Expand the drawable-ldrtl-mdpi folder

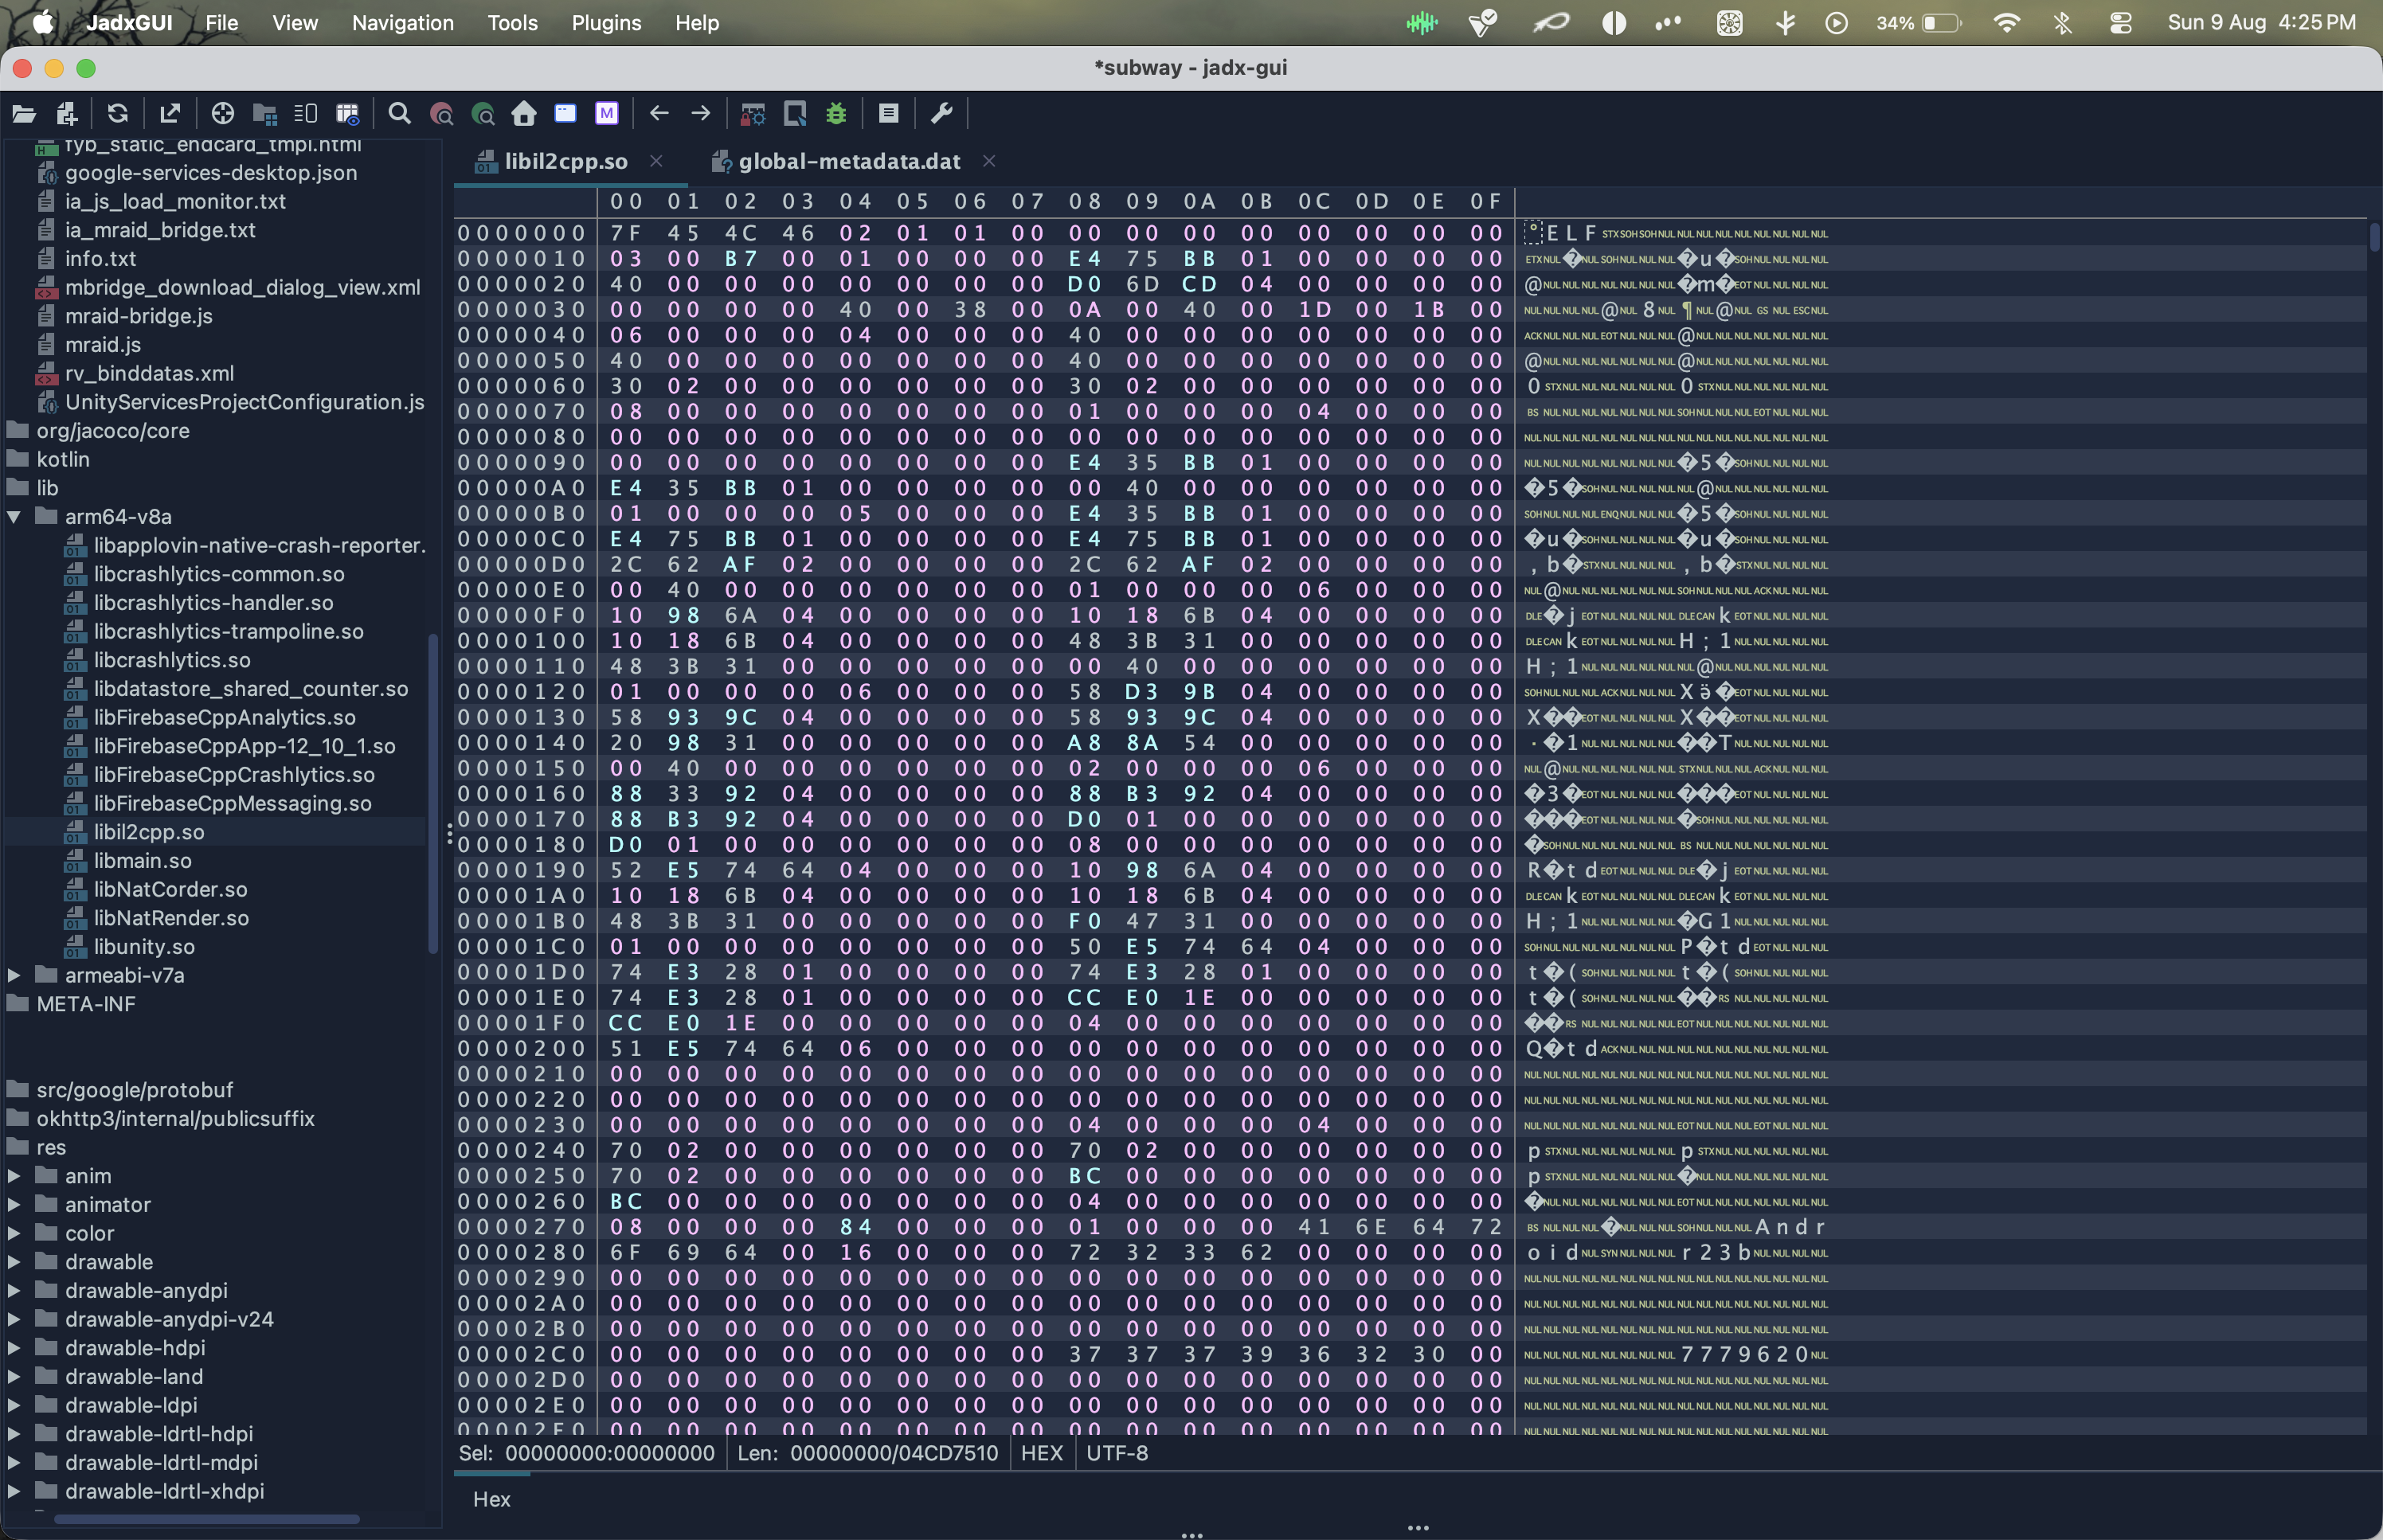click(14, 1463)
